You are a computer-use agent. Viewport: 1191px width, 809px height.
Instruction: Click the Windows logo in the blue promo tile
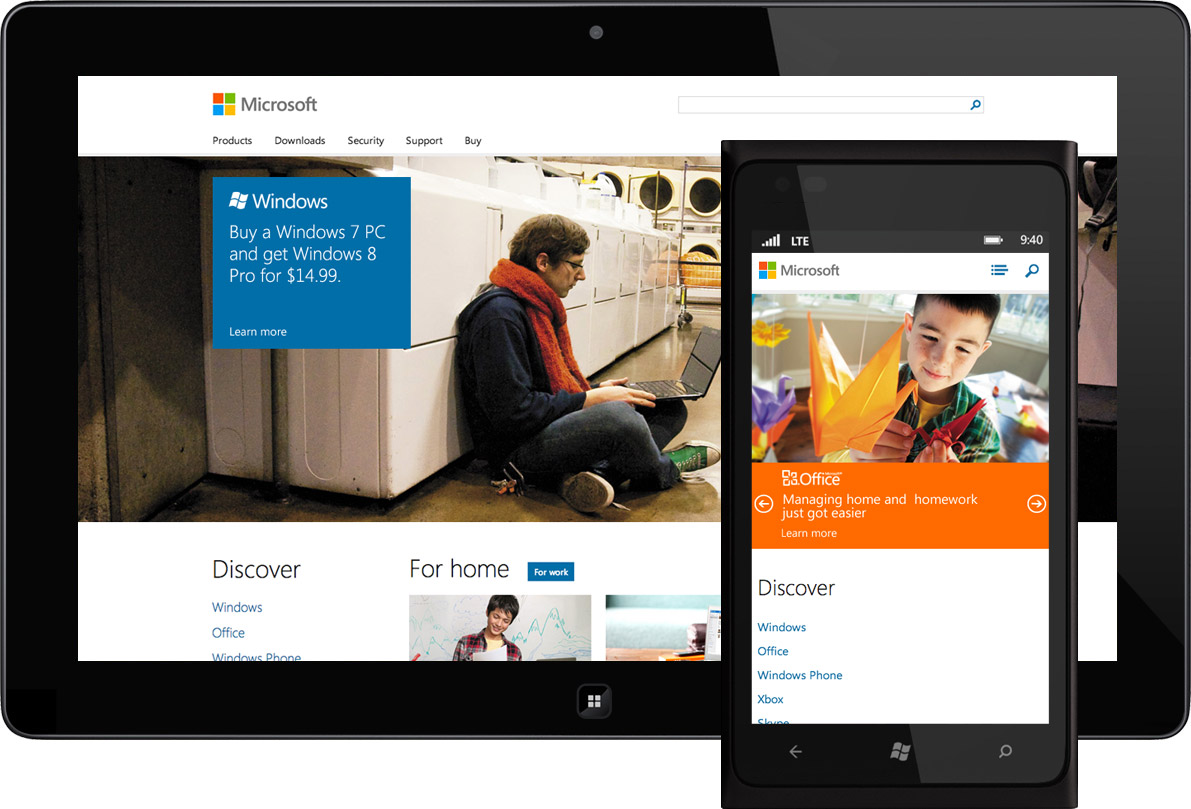click(278, 201)
